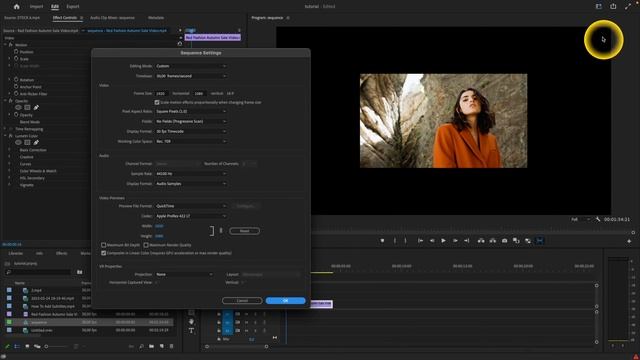640x360 pixels.
Task: Click the rectangle mask icon under Opacity
Action: coord(27,108)
